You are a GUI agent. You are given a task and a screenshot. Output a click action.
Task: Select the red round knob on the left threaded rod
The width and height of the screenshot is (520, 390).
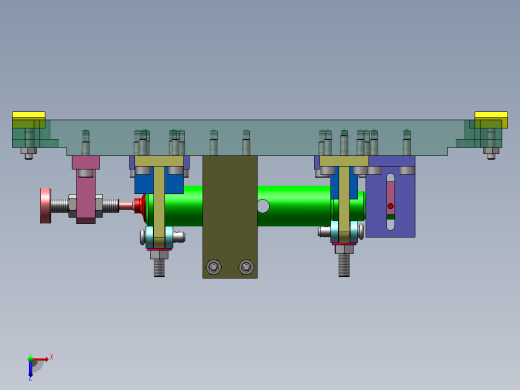pyautogui.click(x=46, y=206)
